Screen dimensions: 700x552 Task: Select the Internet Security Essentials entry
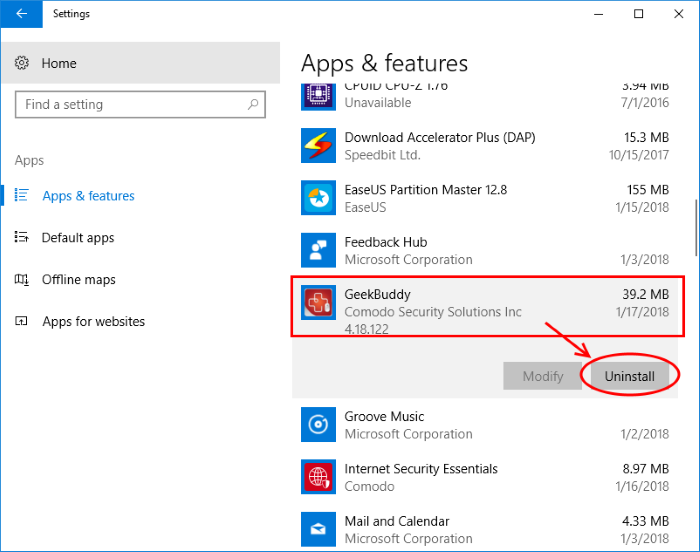coord(485,477)
